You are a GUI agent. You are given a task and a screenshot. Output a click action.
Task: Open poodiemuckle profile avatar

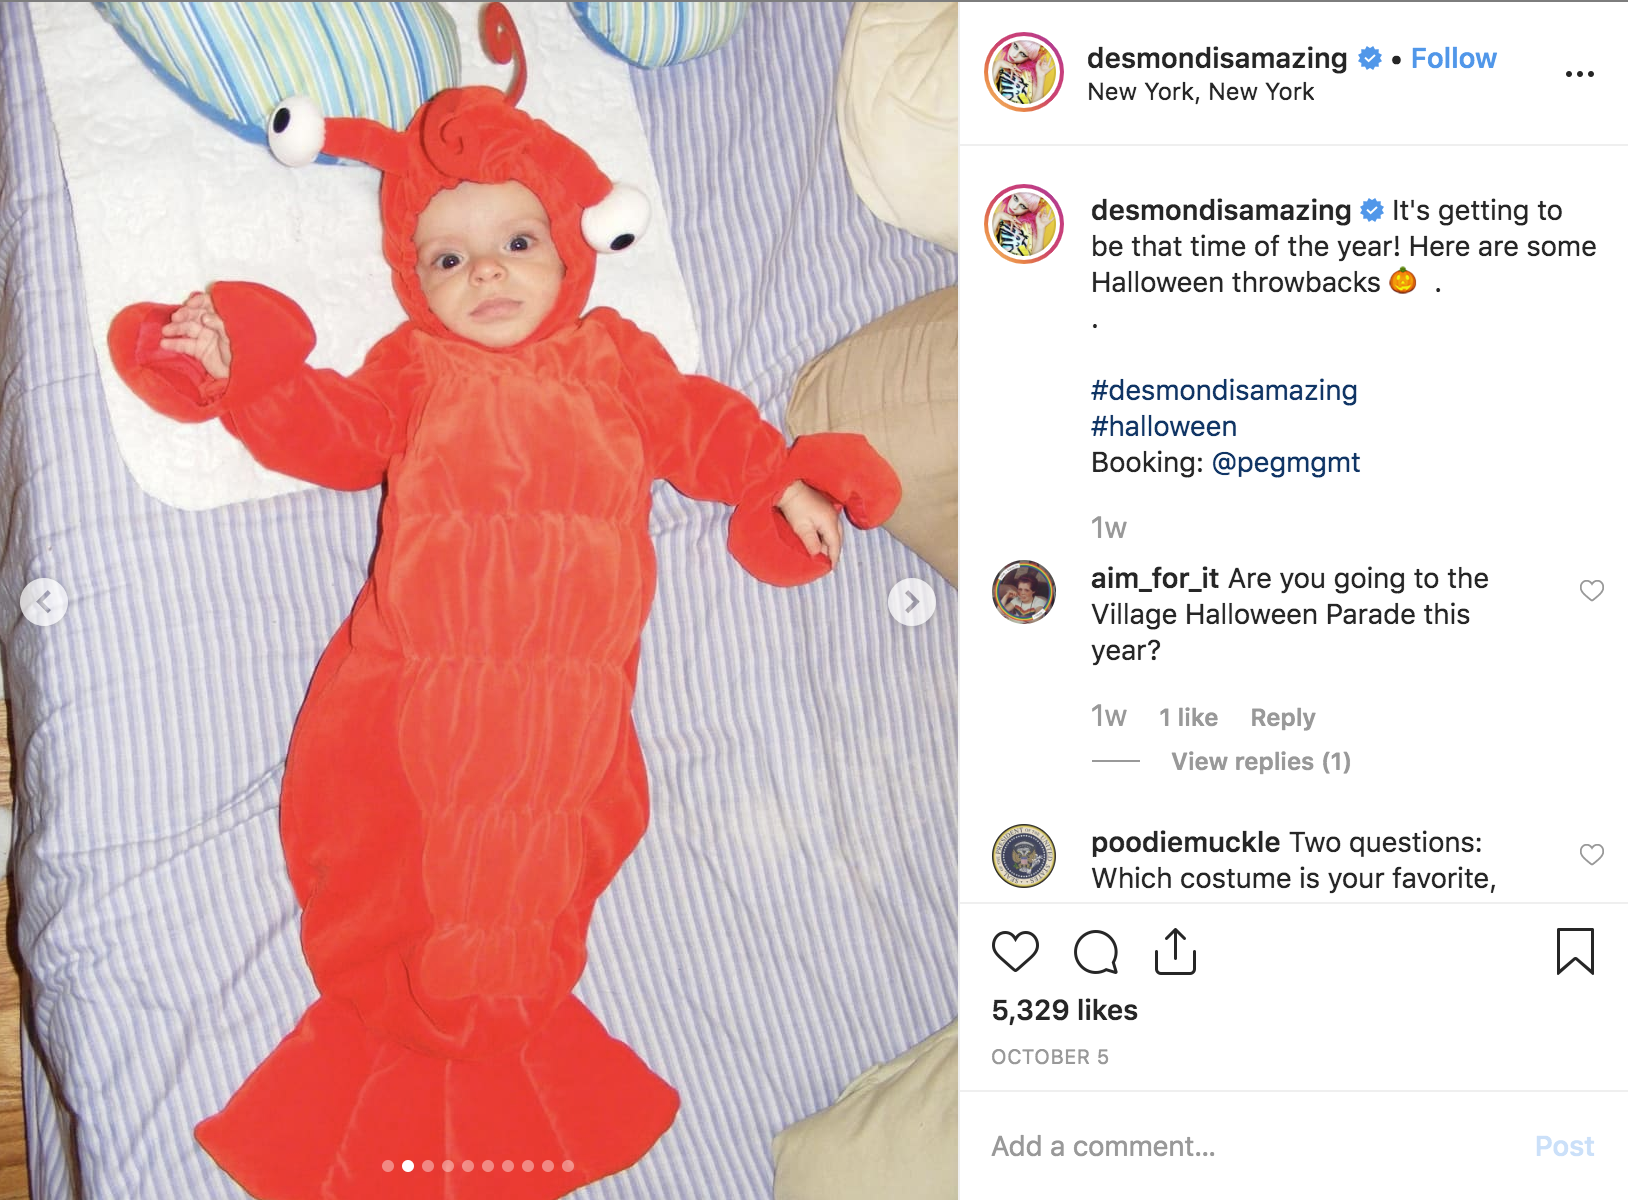[x=1023, y=856]
